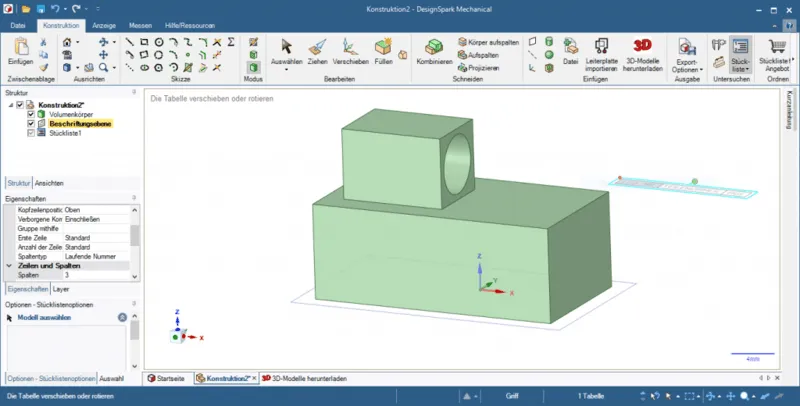Screen dimensions: 800x406
Task: Select the Rectangle sketch tool
Action: pos(144,42)
